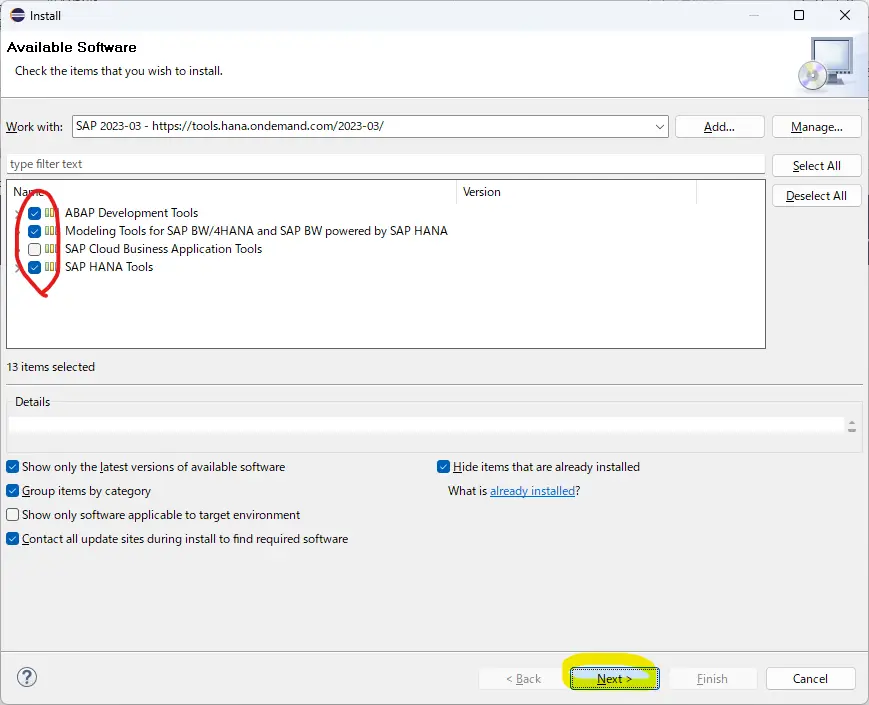This screenshot has width=869, height=705.
Task: Uncheck ABAP Development Tools checkbox
Action: [x=34, y=213]
